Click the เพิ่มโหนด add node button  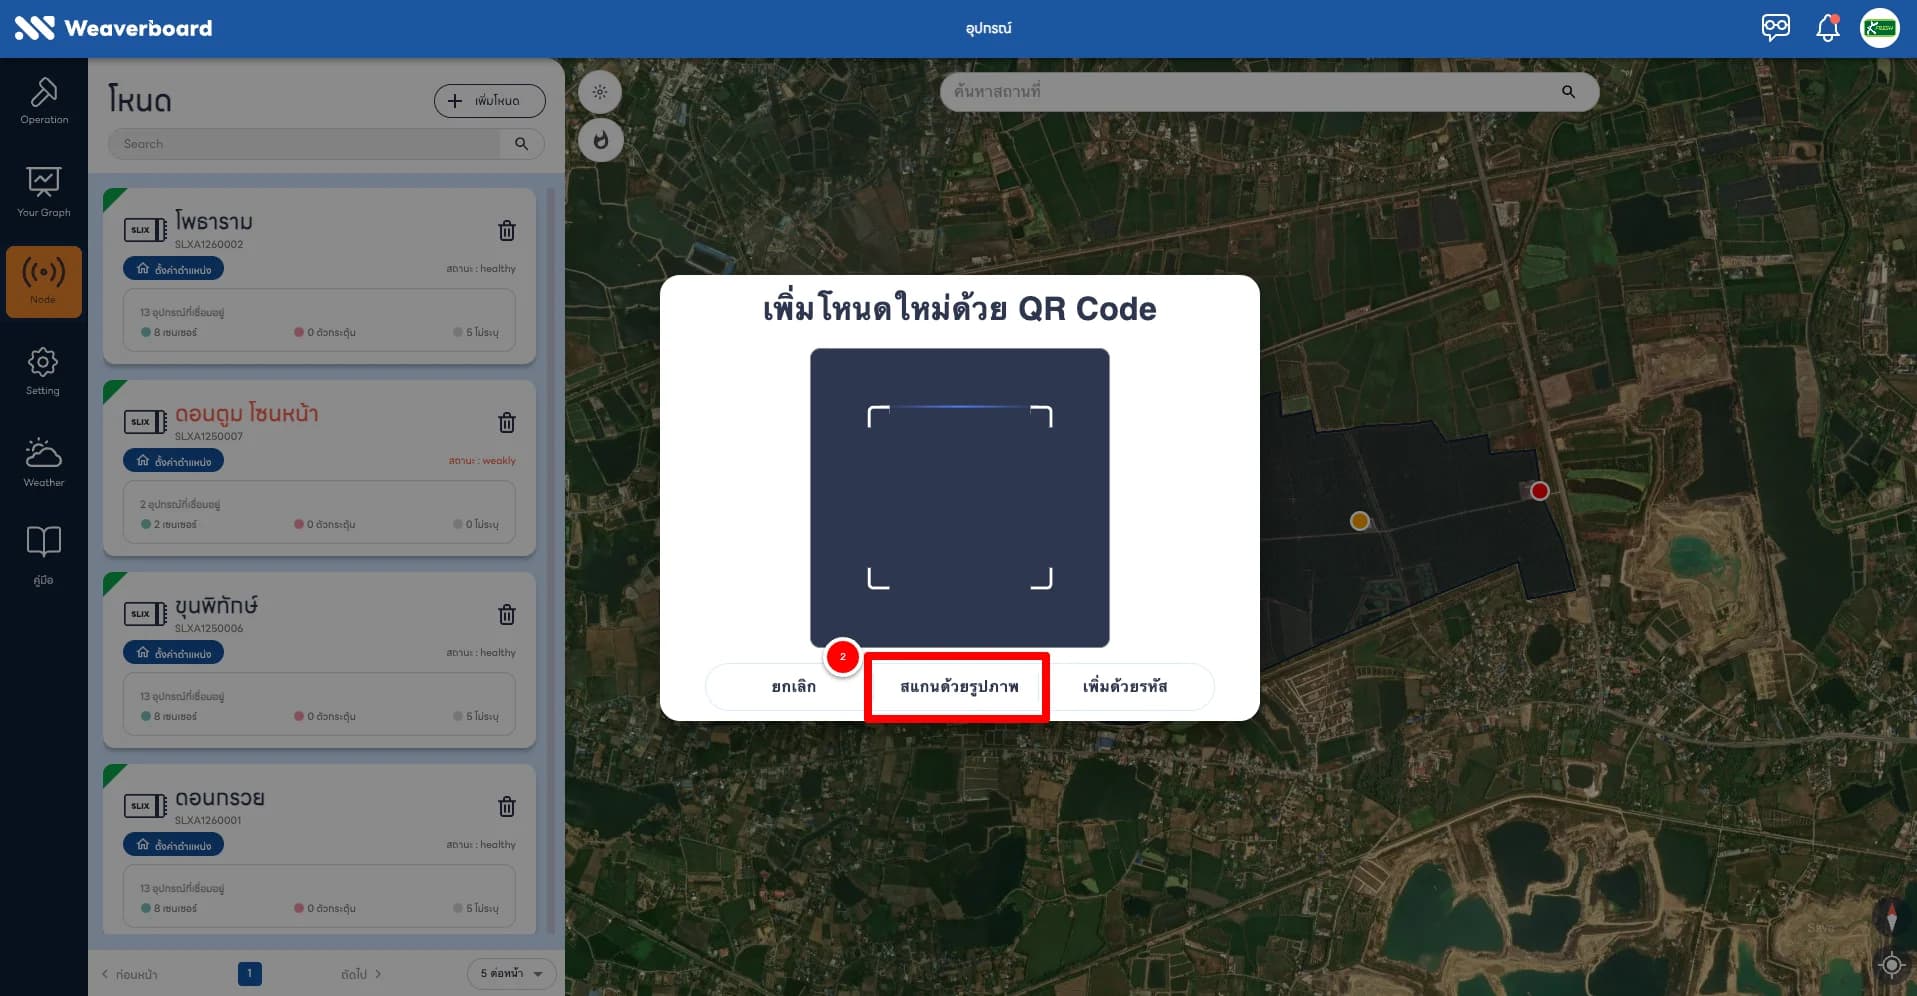[x=489, y=101]
